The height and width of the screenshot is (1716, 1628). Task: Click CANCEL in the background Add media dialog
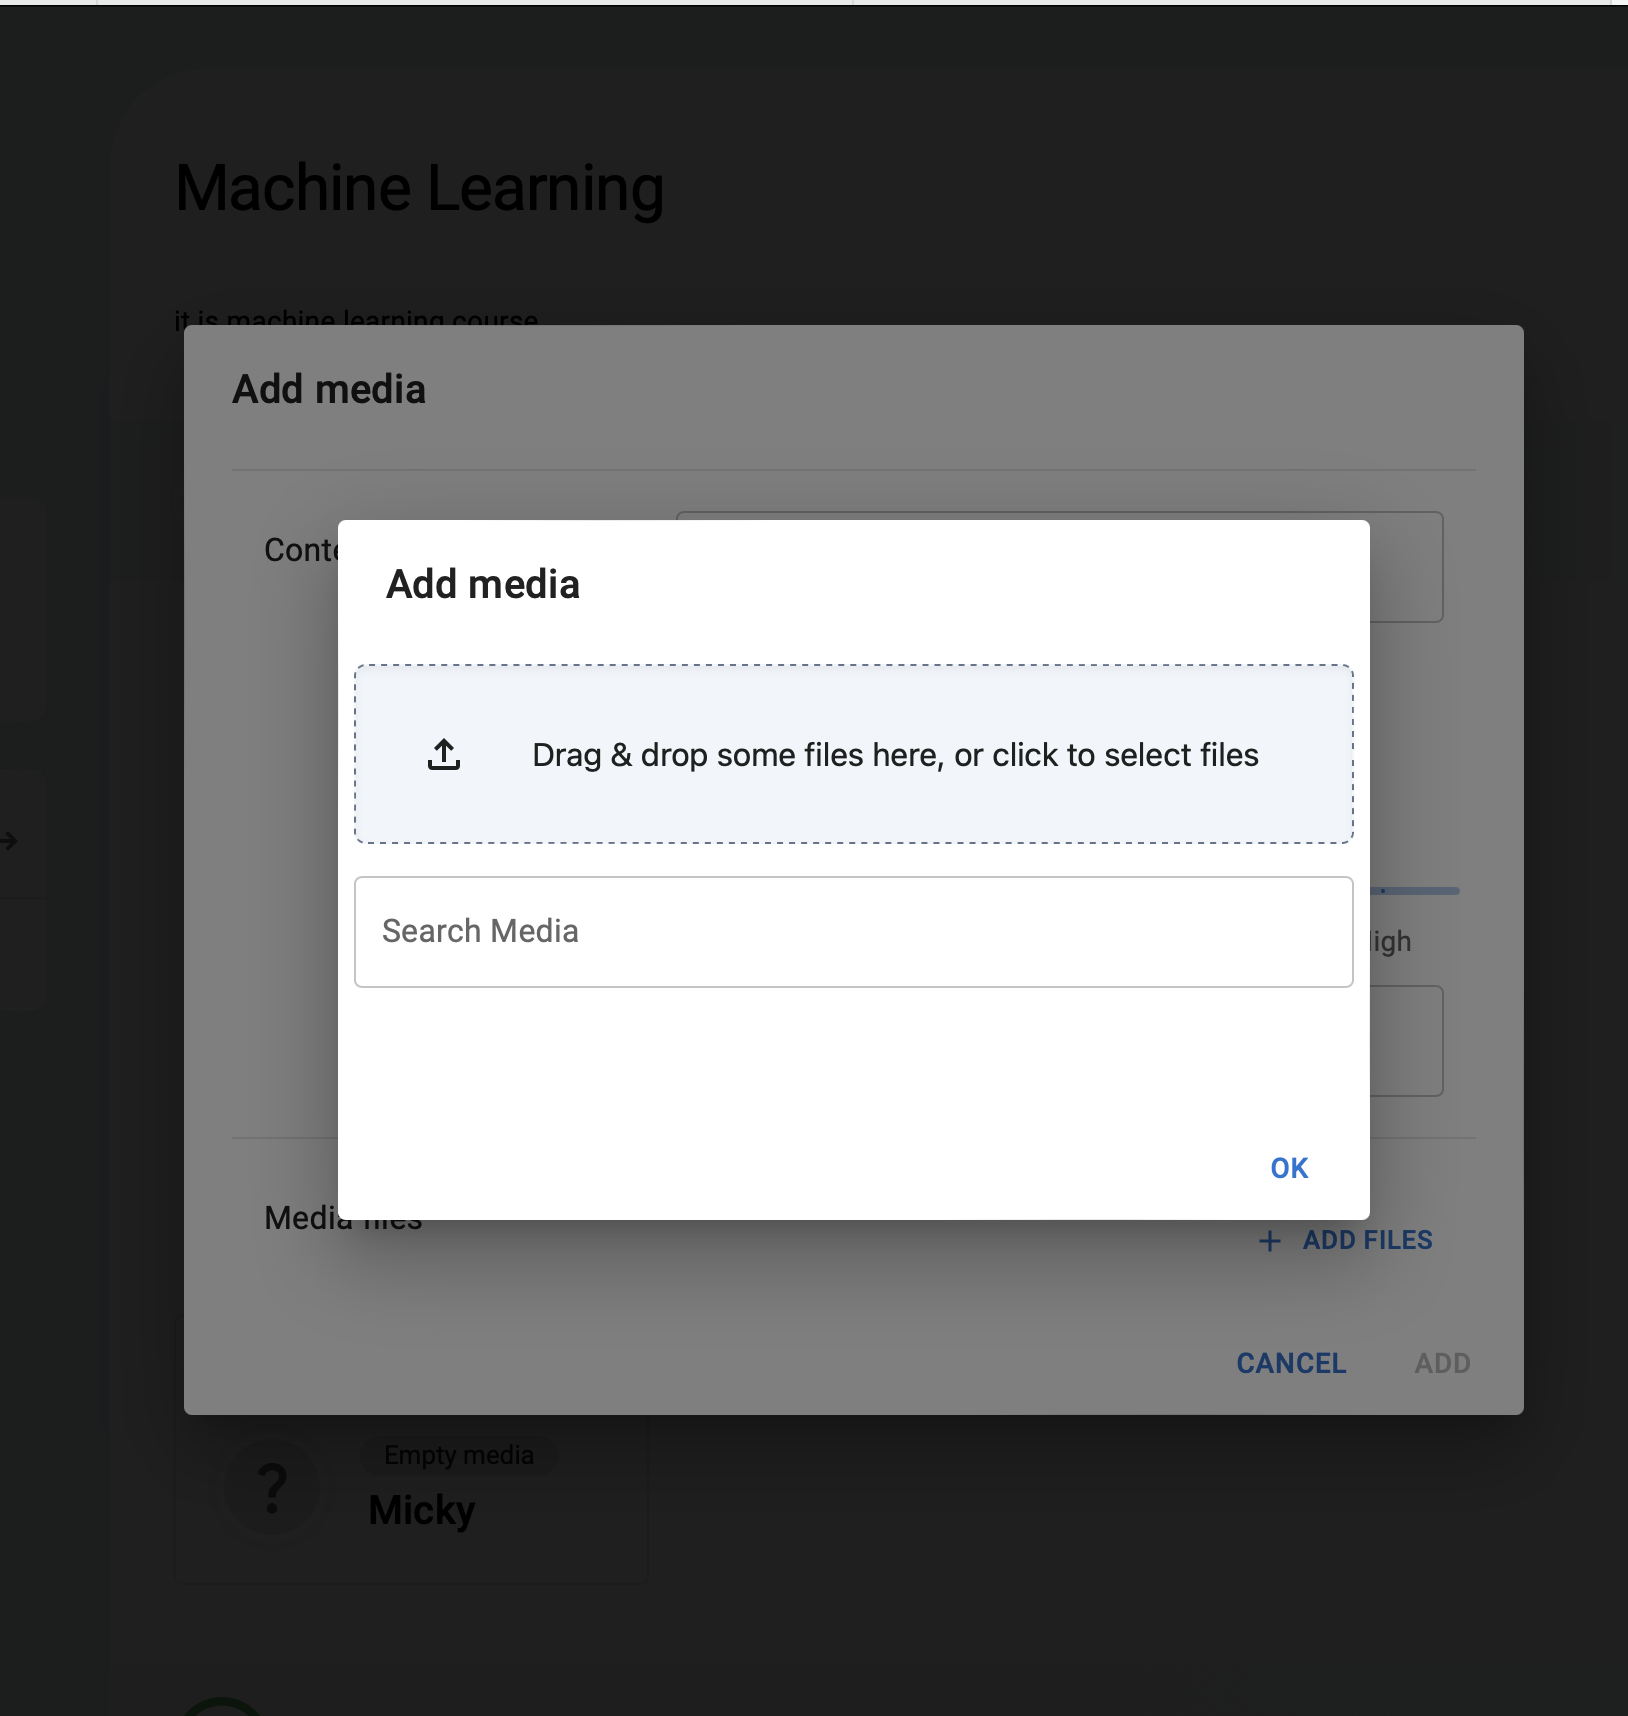click(1291, 1363)
